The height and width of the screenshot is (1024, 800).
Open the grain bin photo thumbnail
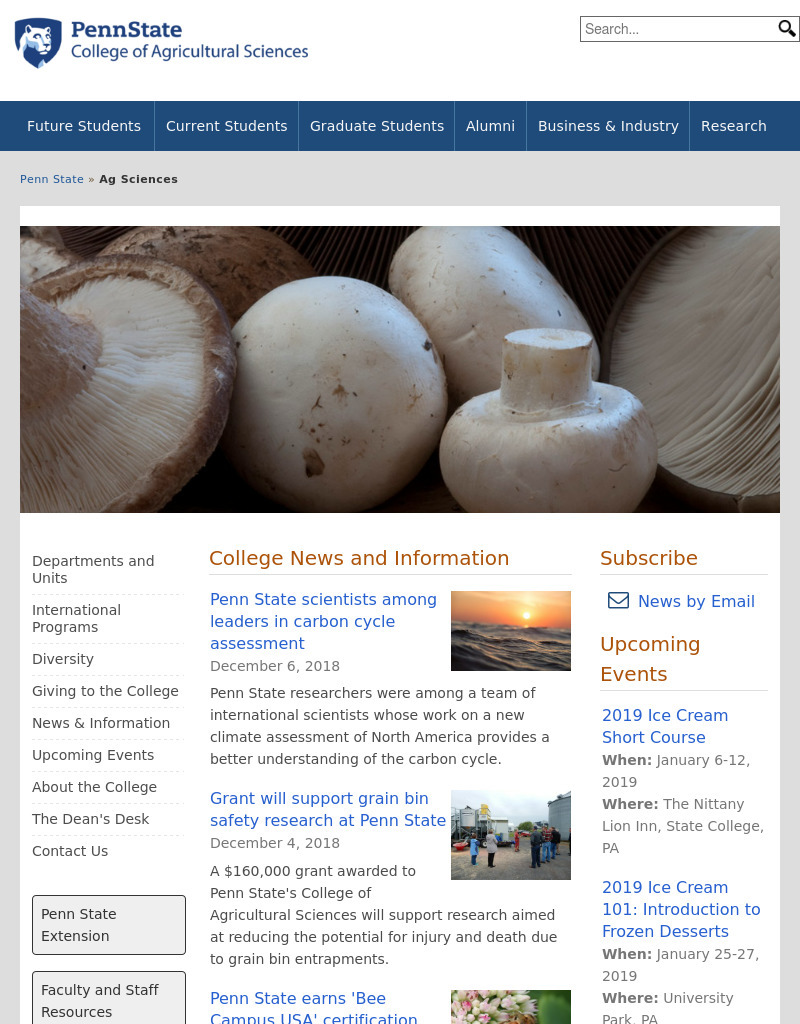pos(511,835)
